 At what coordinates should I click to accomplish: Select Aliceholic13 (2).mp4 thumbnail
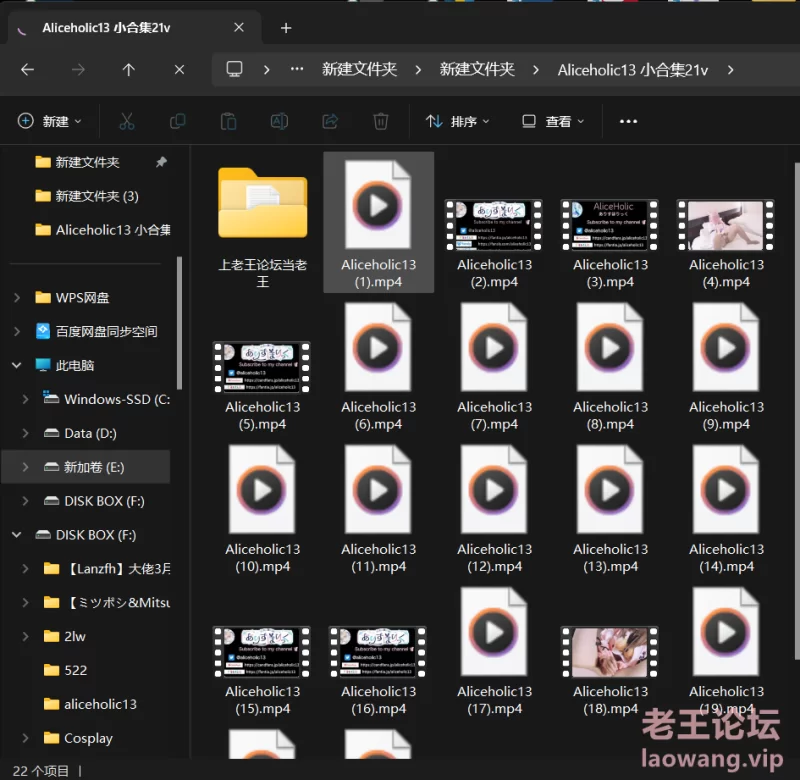[494, 225]
